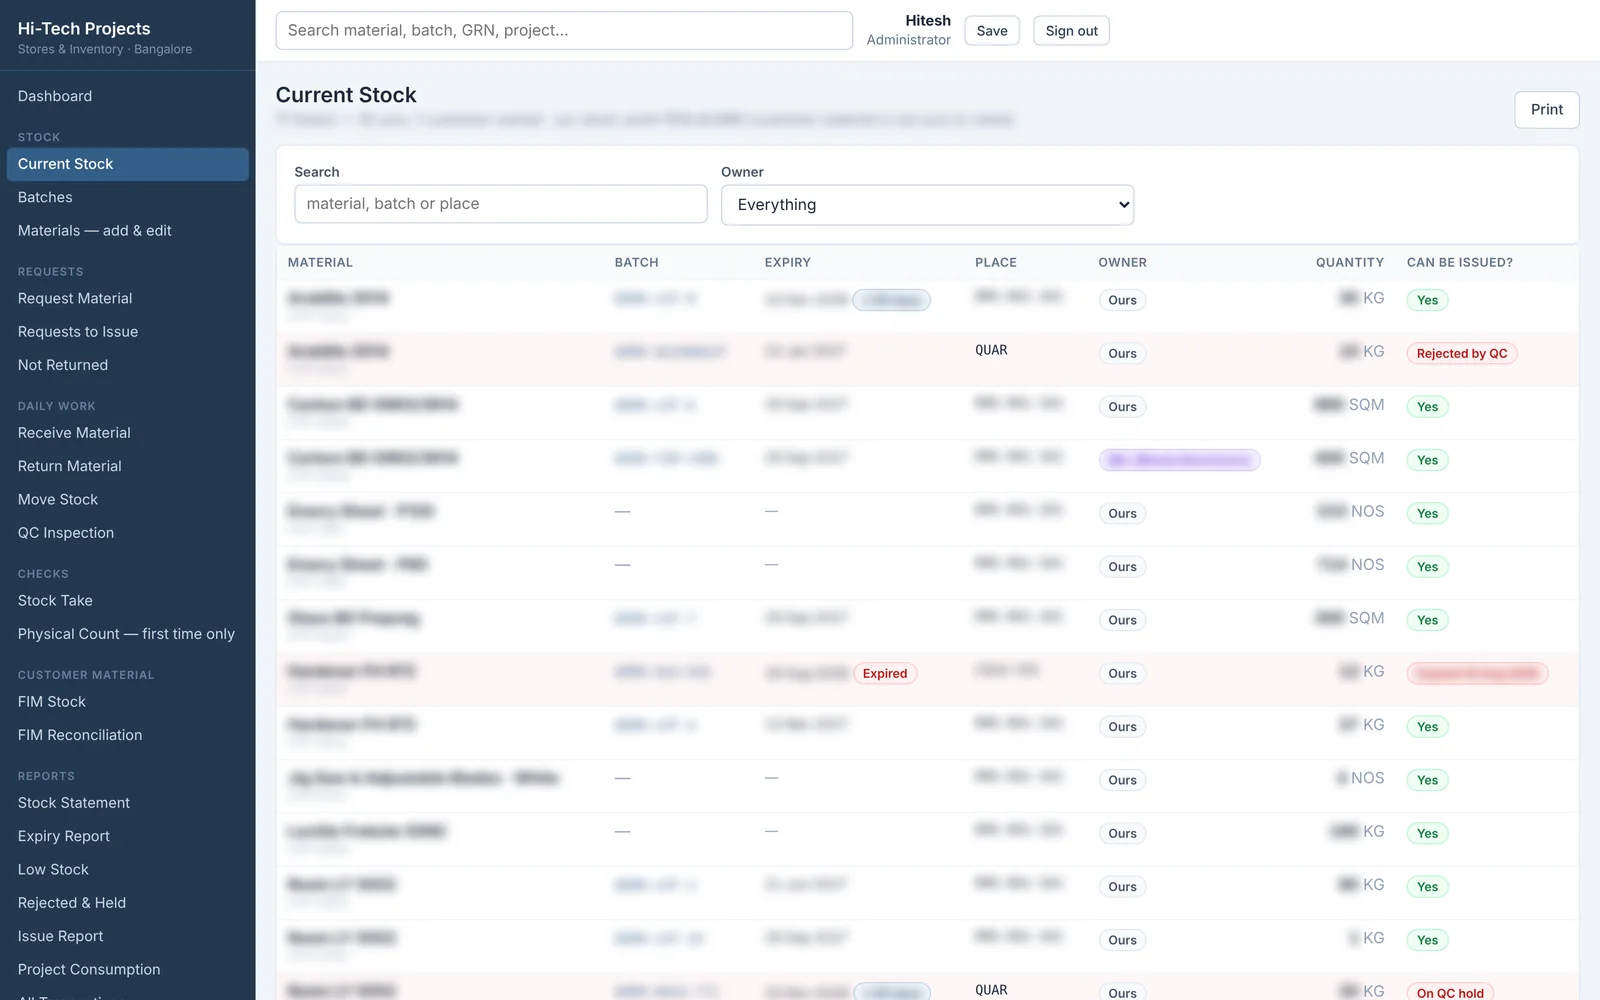Screen dimensions: 1600x1000
Task: Click Ours owner in the Expired row
Action: tap(1122, 674)
